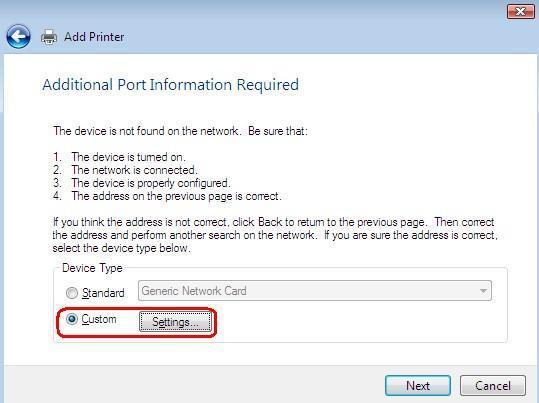The width and height of the screenshot is (539, 403).
Task: Continue with the Next button
Action: (x=418, y=385)
